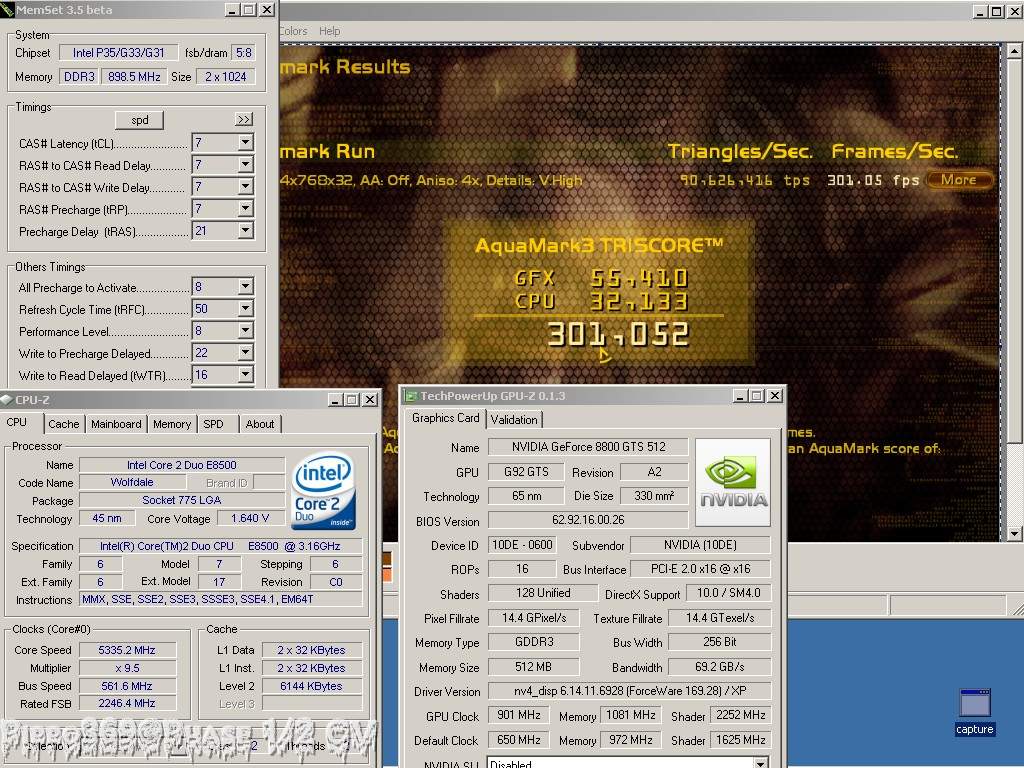Image resolution: width=1024 pixels, height=768 pixels.
Task: Open the RAS# to CAS# Read Delay dropdown
Action: [x=246, y=165]
